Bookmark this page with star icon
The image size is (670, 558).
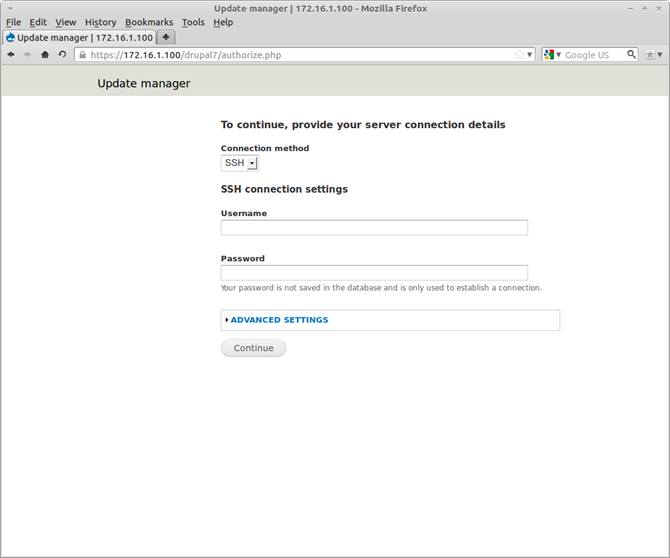click(x=518, y=55)
